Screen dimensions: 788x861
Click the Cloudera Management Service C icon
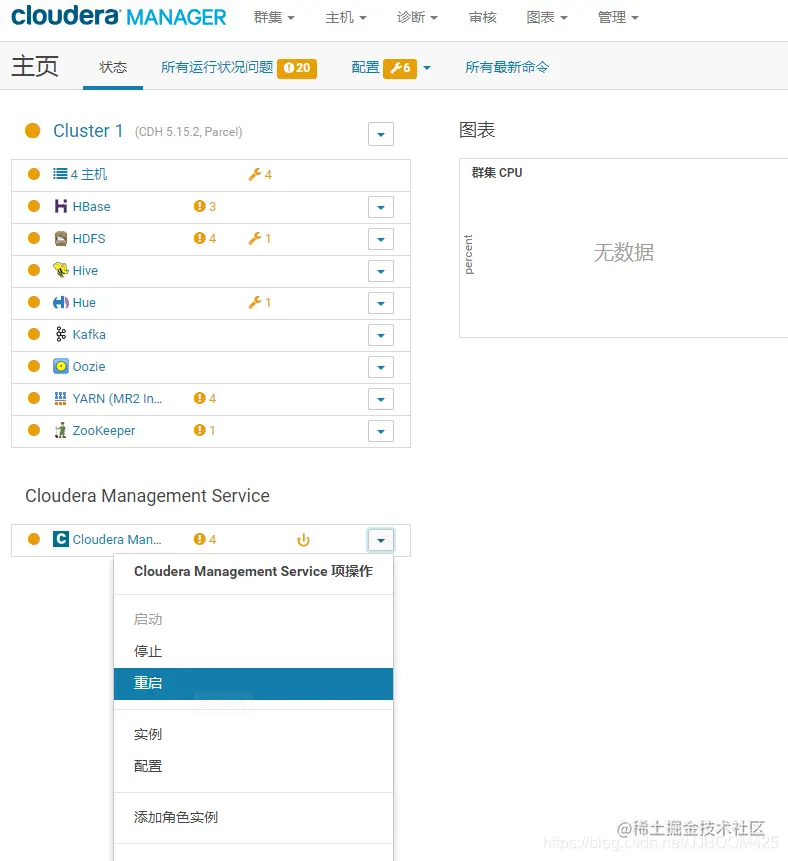pos(61,539)
